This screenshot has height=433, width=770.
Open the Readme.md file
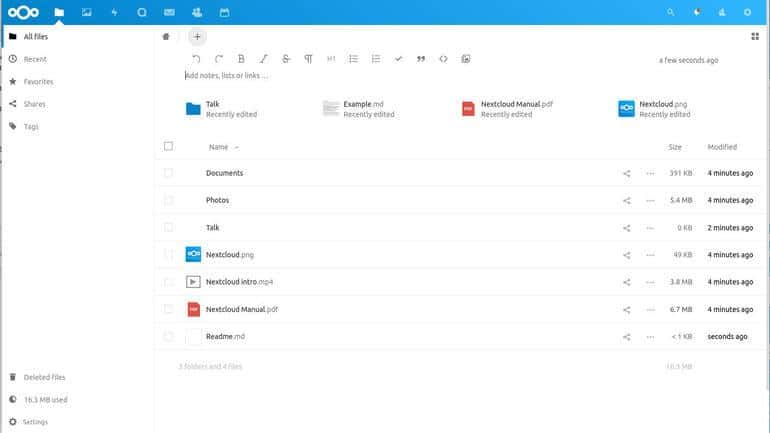[x=225, y=336]
